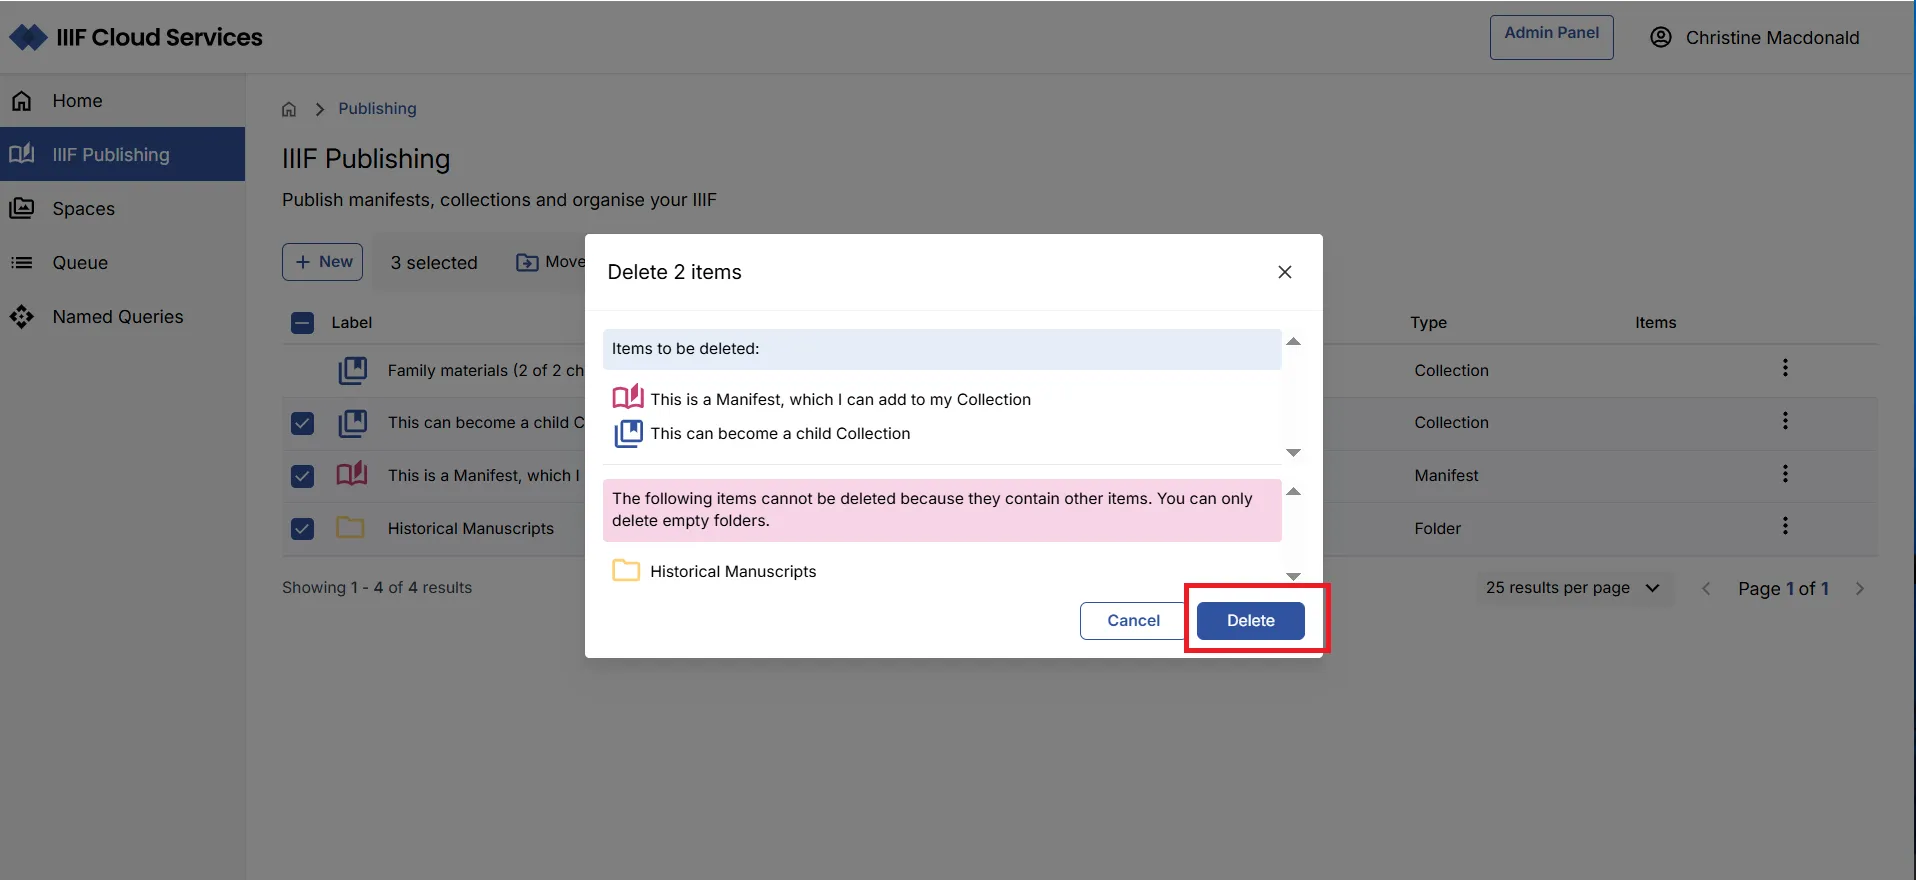
Task: Click 'This can become a child Collection' in dialog
Action: pos(781,433)
